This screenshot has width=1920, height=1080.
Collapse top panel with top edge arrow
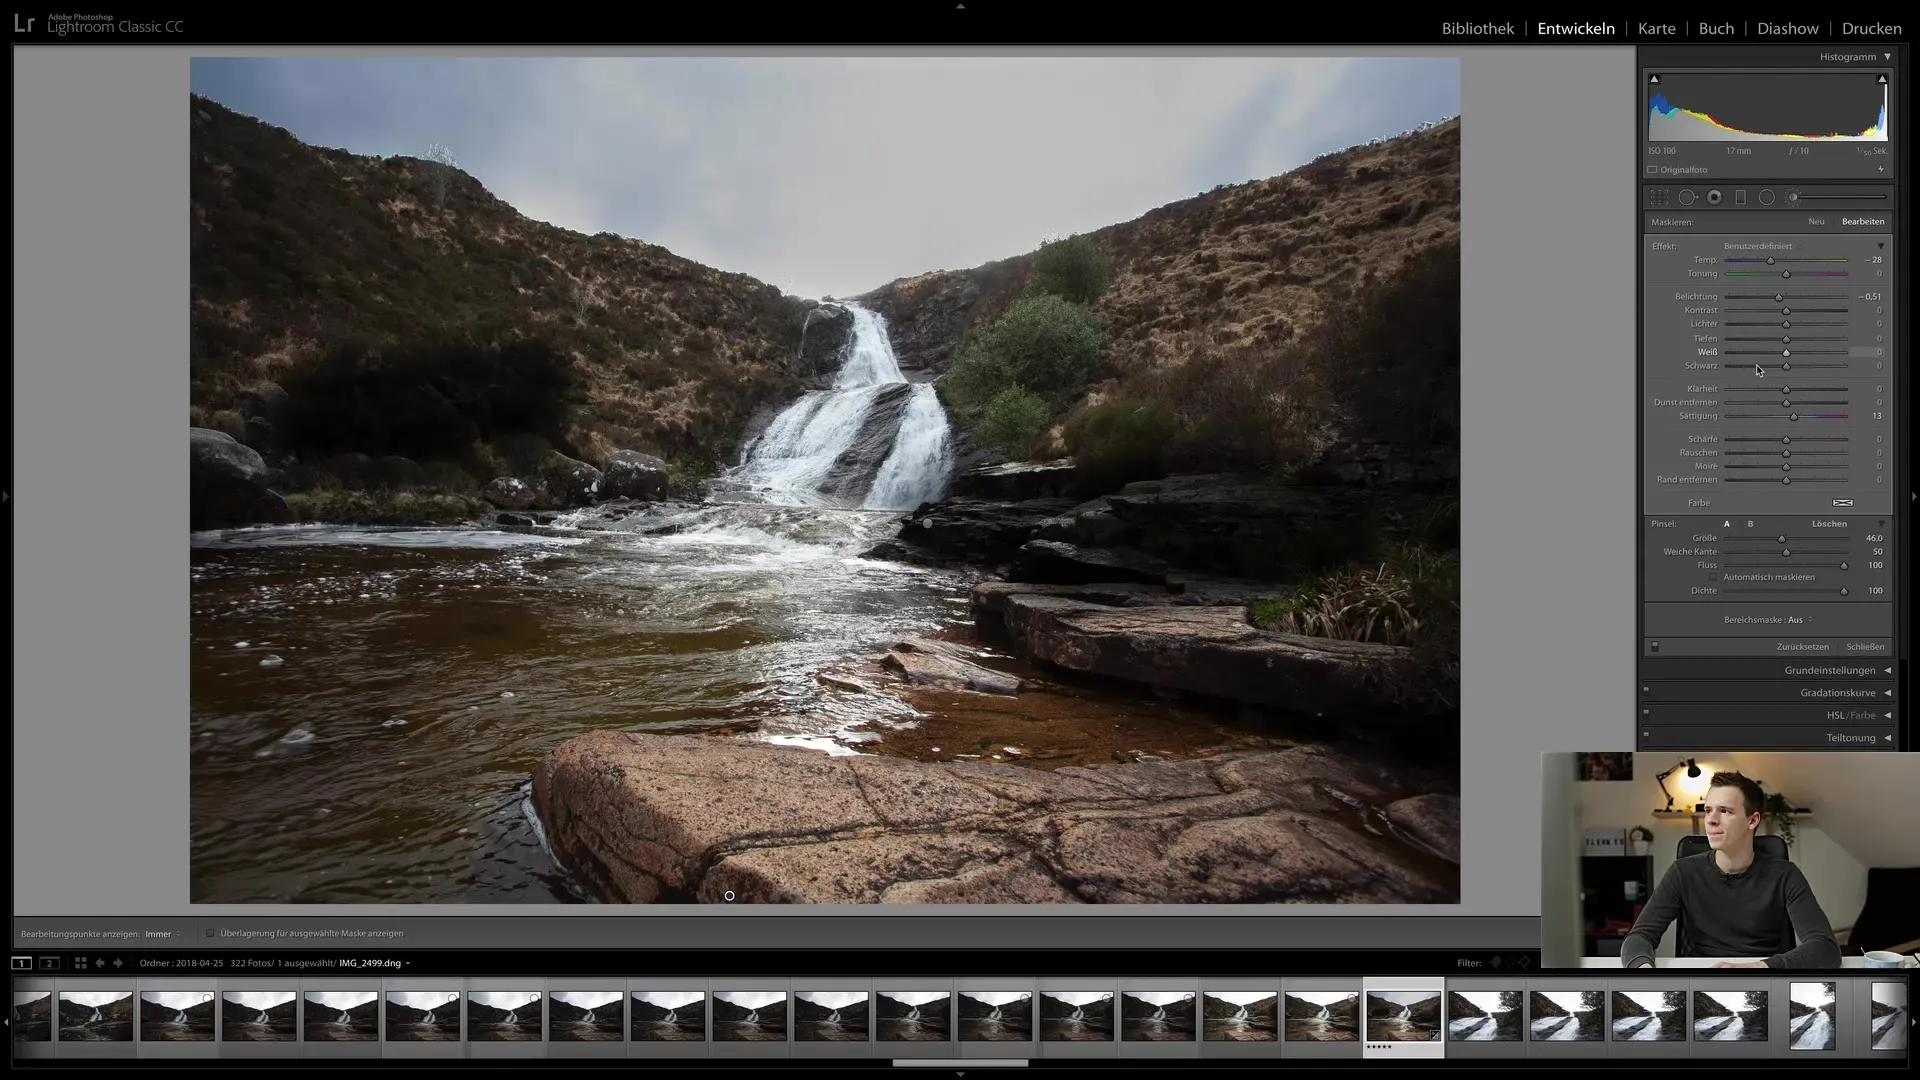pos(960,6)
